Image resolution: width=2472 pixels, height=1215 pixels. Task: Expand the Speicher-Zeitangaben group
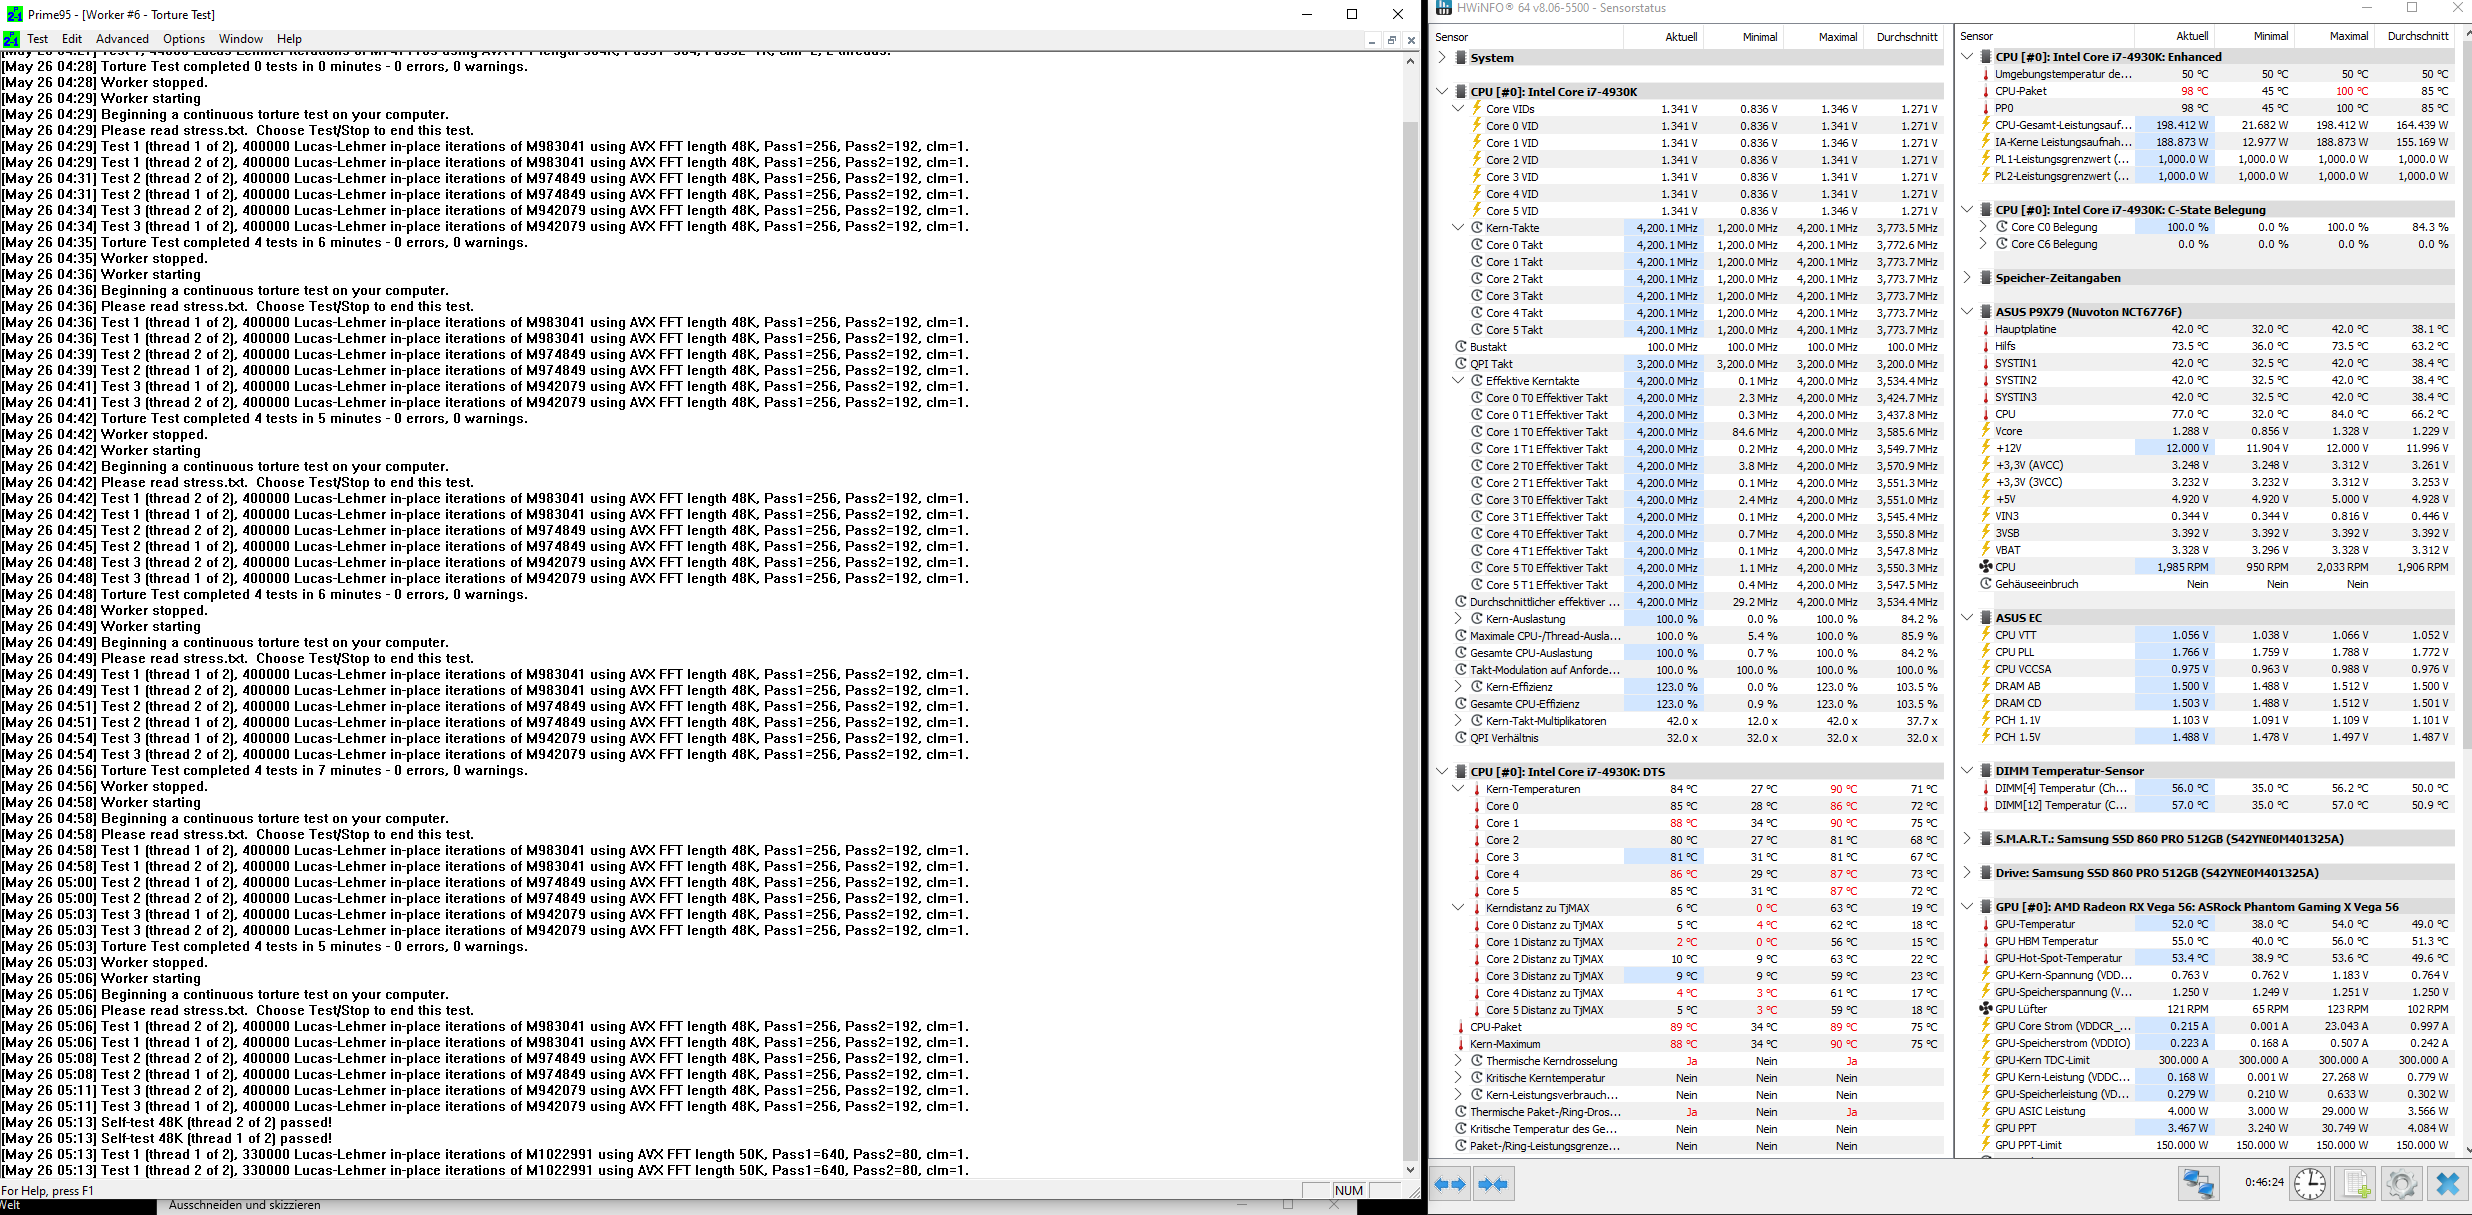(x=1967, y=278)
